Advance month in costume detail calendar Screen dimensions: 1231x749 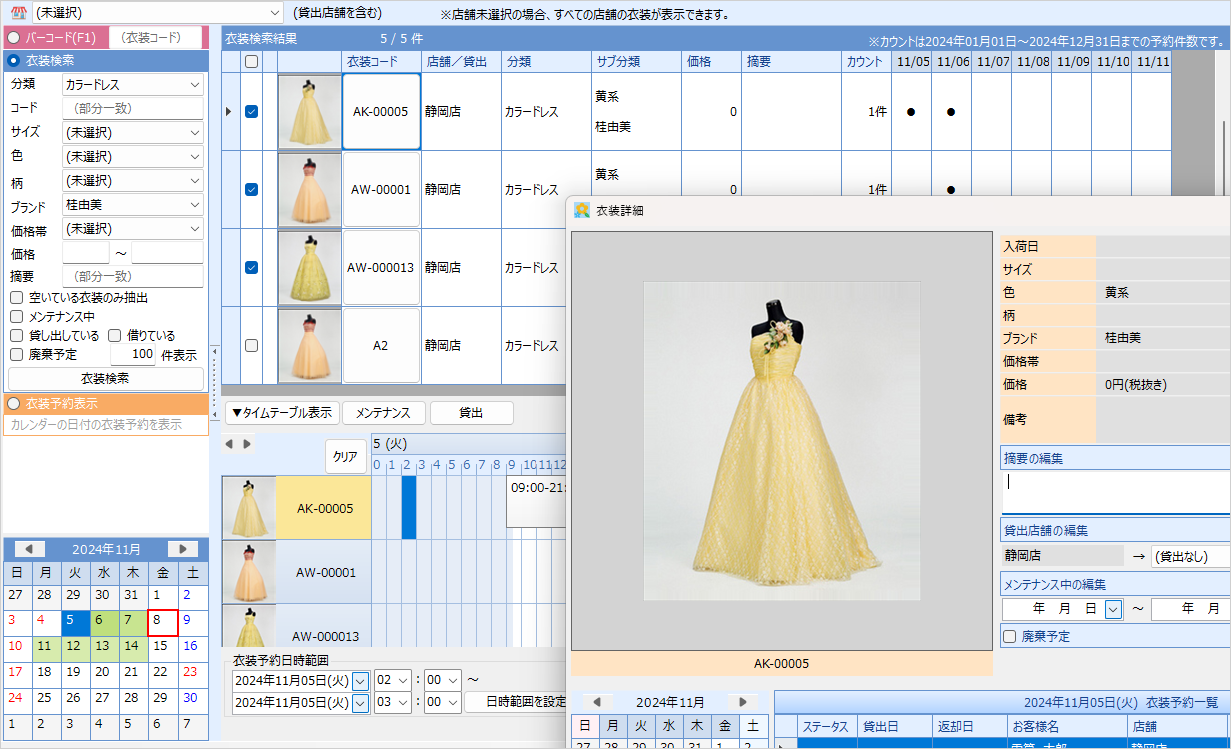742,702
